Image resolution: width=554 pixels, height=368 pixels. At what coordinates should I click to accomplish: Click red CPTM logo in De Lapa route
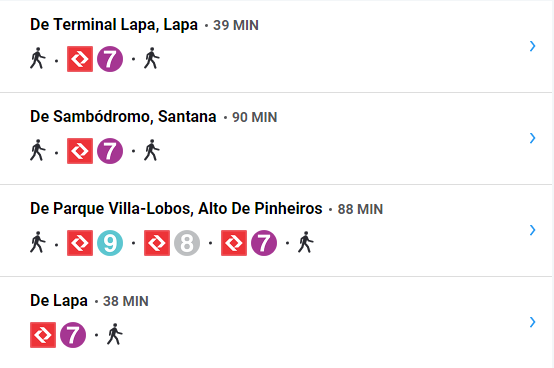(43, 335)
